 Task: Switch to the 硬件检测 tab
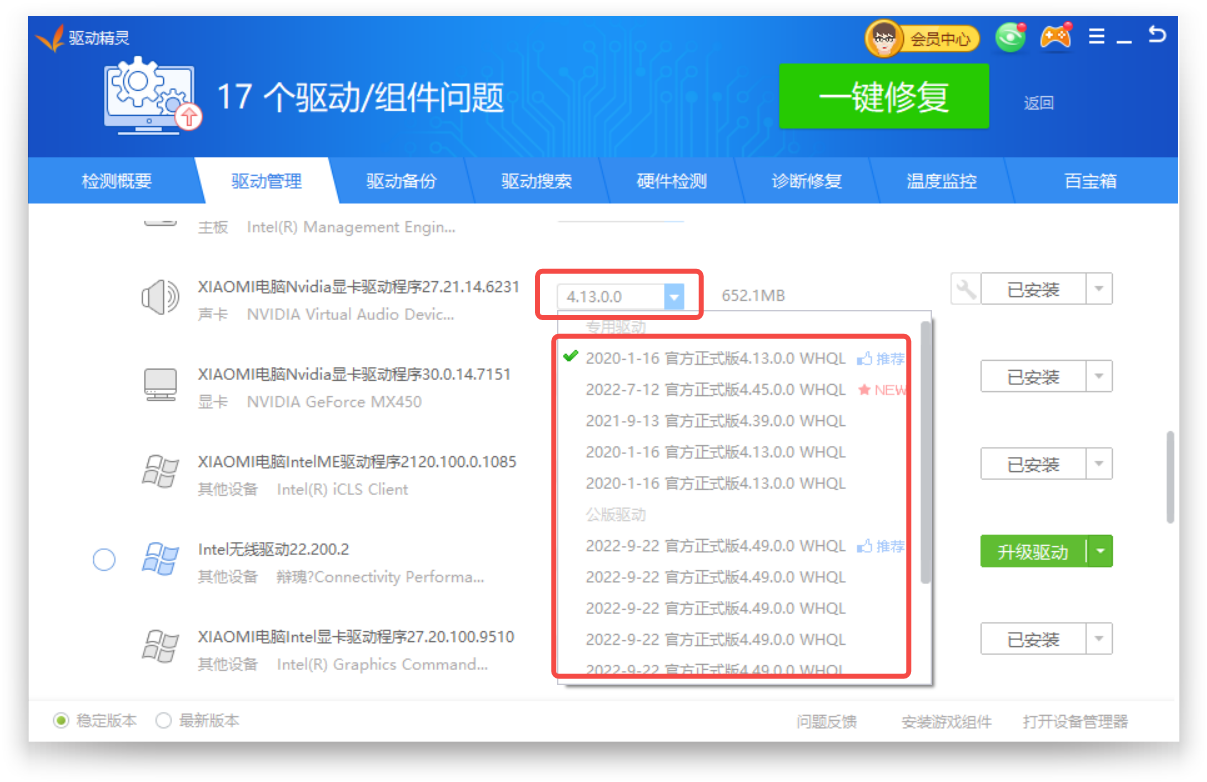pos(671,182)
